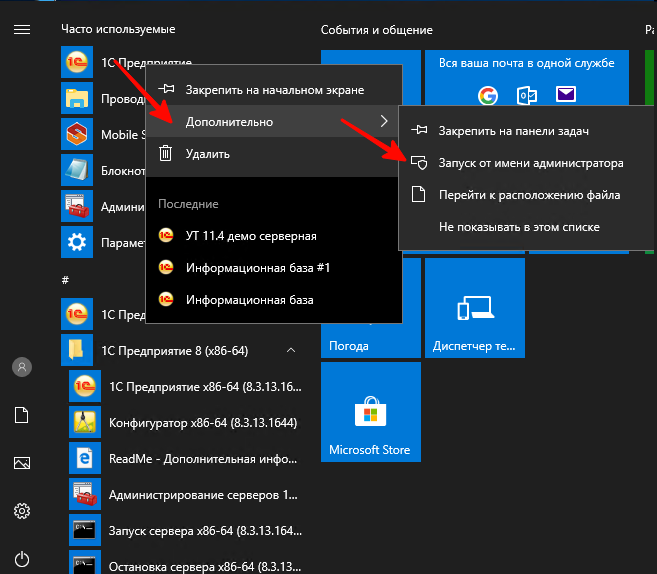Viewport: 657px width, 574px height.
Task: Click pin icon beside Закрепить на панели задач
Action: (x=419, y=130)
